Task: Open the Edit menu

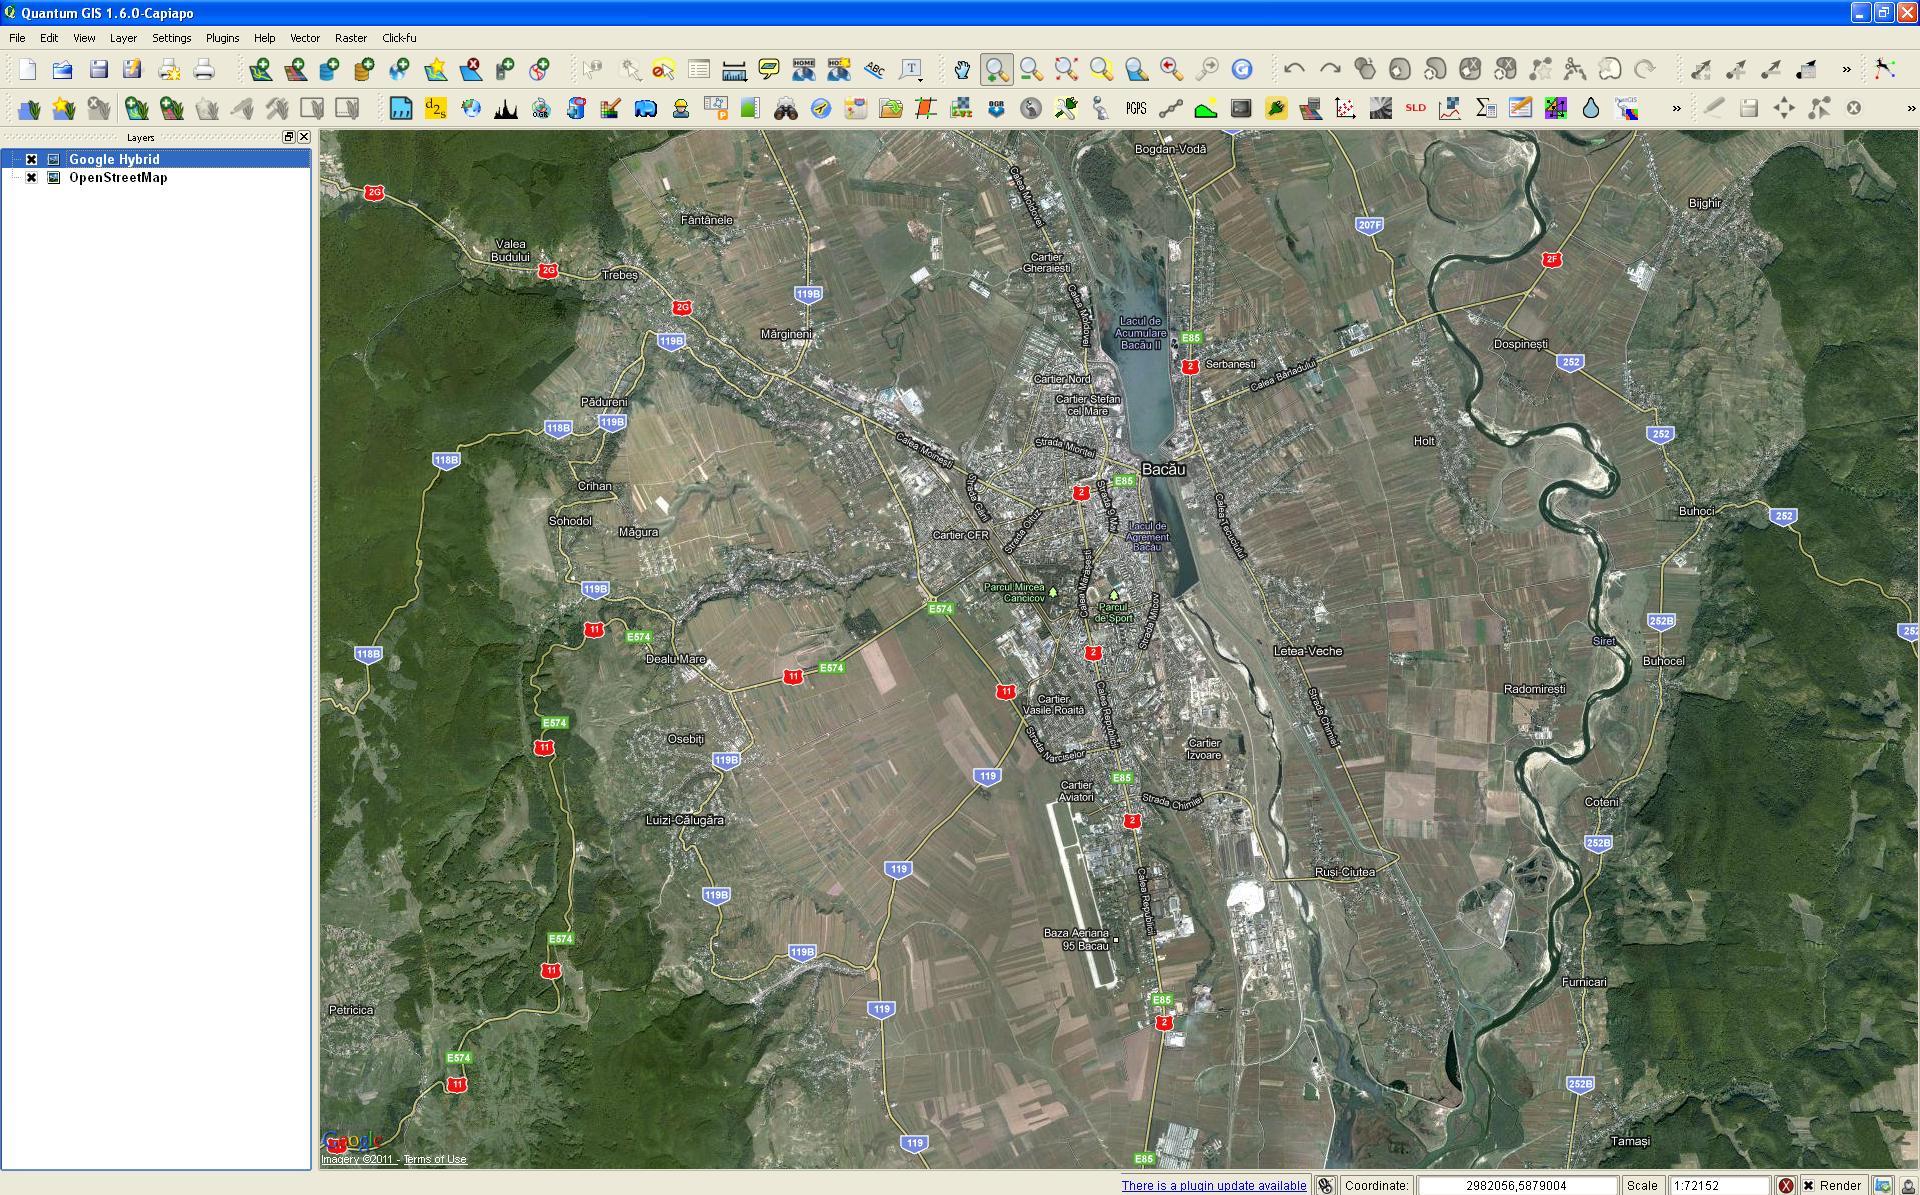Action: pos(48,38)
